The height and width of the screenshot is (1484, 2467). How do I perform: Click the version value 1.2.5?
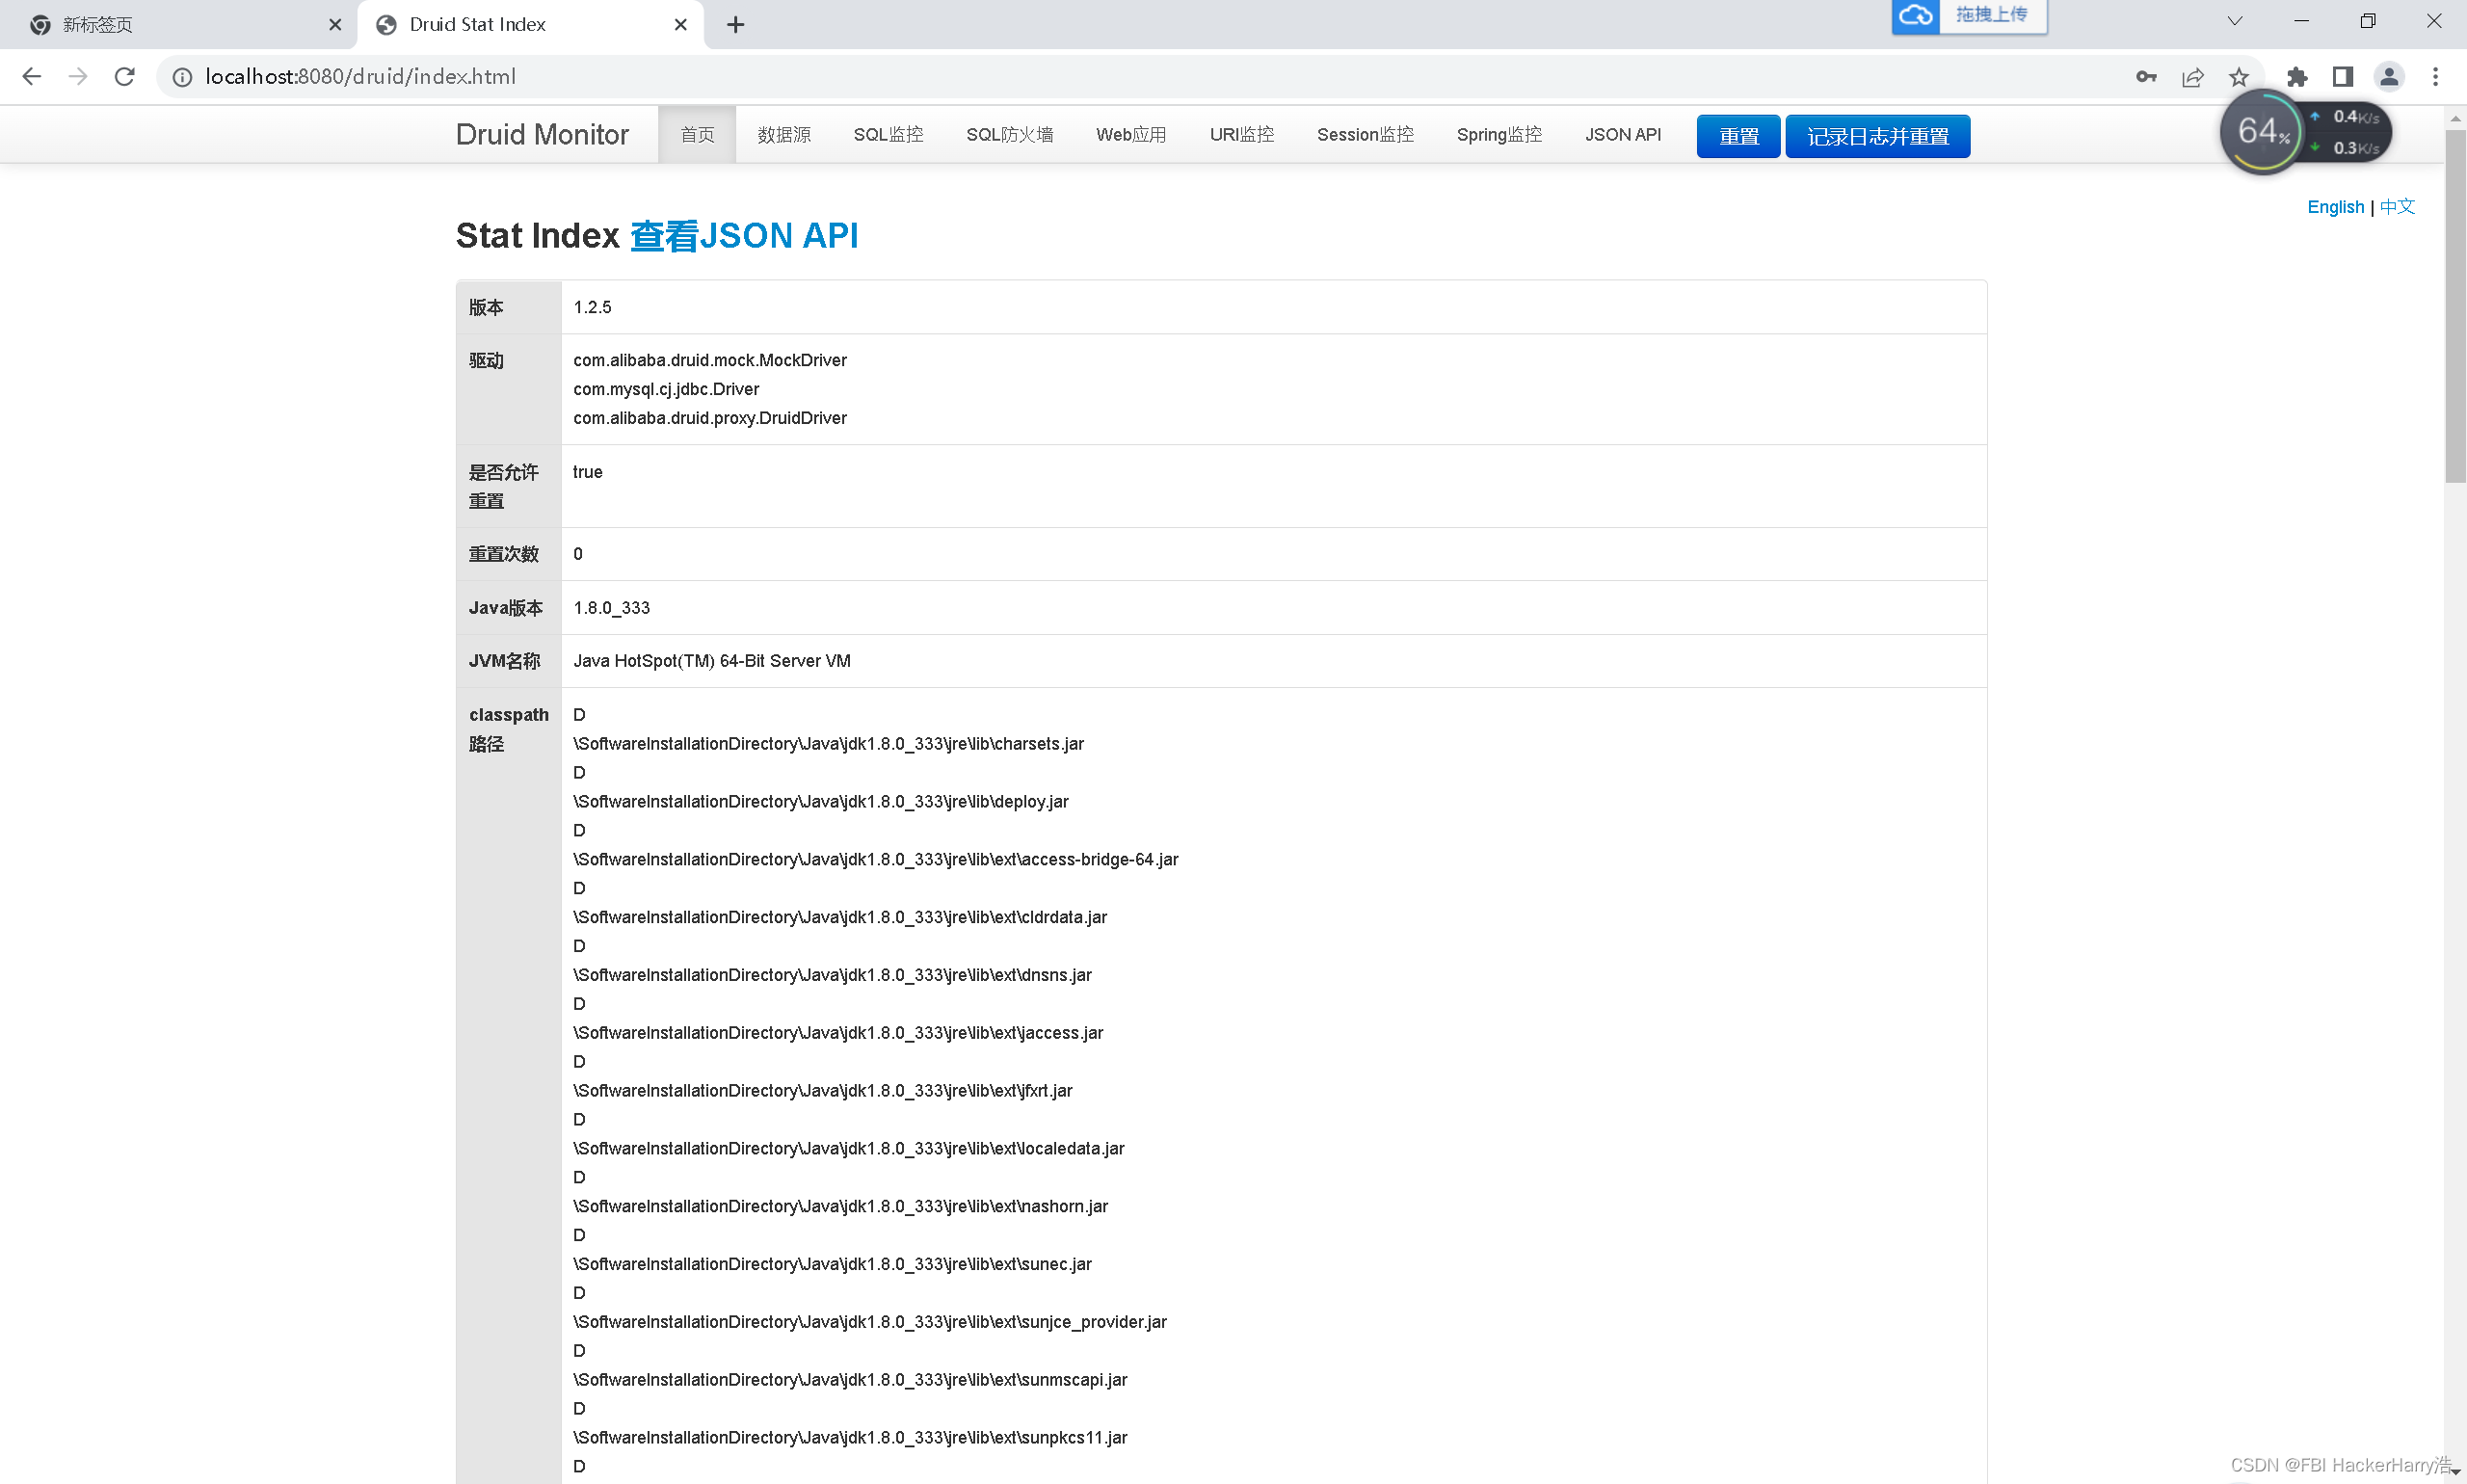pos(592,308)
